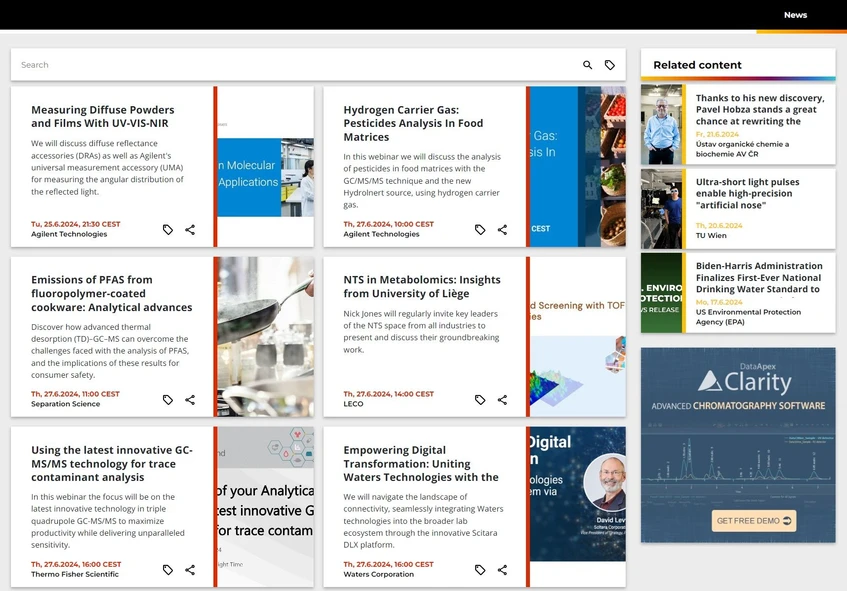Click 'Th, 27.6.2024, 14:00 CEST' date
847x591 pixels.
pos(388,394)
